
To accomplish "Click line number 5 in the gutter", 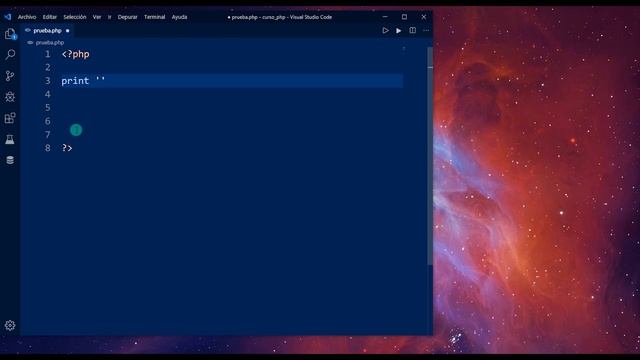I will tap(48, 107).
